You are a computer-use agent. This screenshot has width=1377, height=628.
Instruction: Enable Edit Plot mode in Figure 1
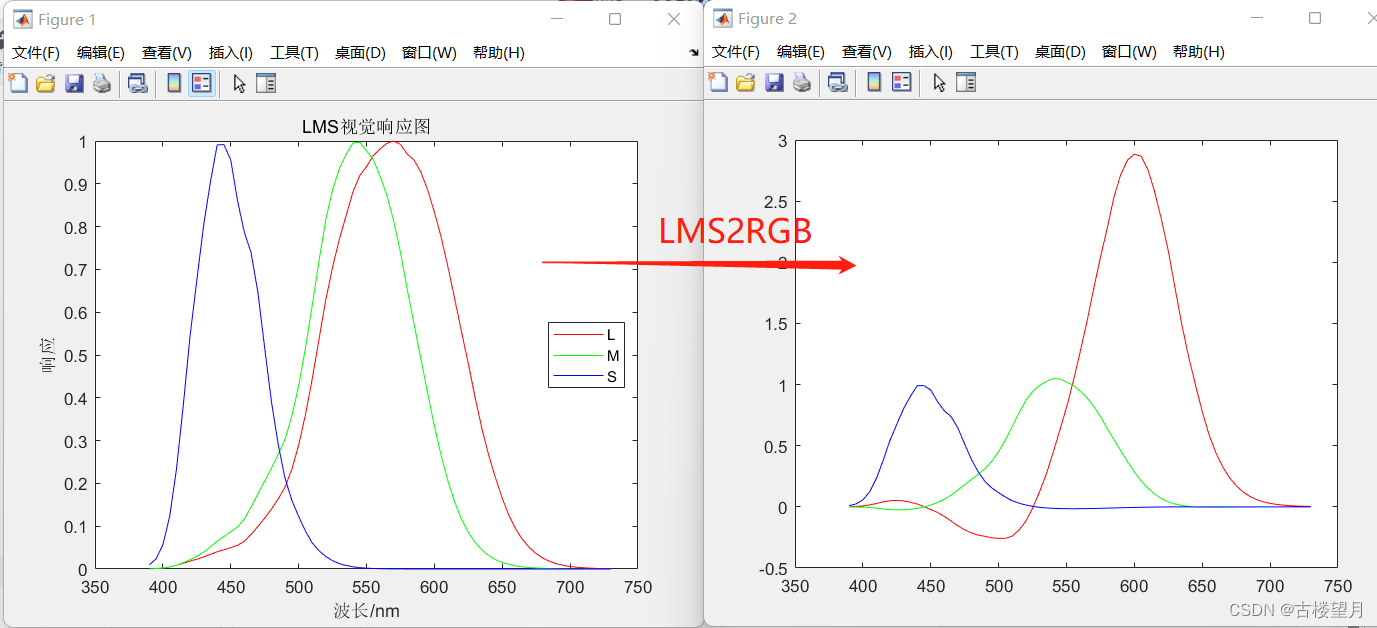click(238, 83)
